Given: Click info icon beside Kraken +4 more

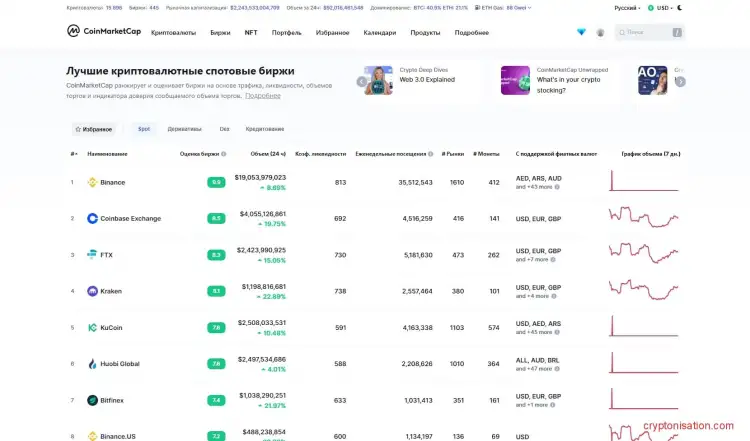Looking at the screenshot, I should coord(554,296).
